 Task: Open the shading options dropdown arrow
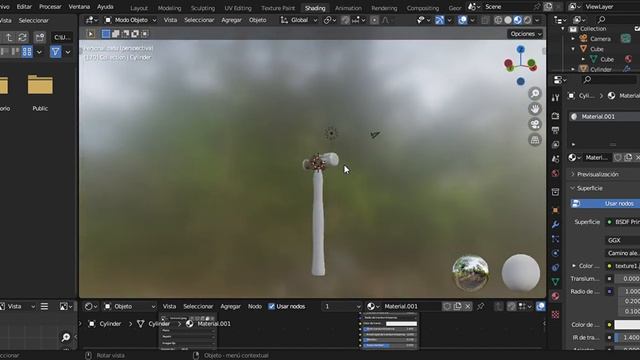tap(537, 20)
